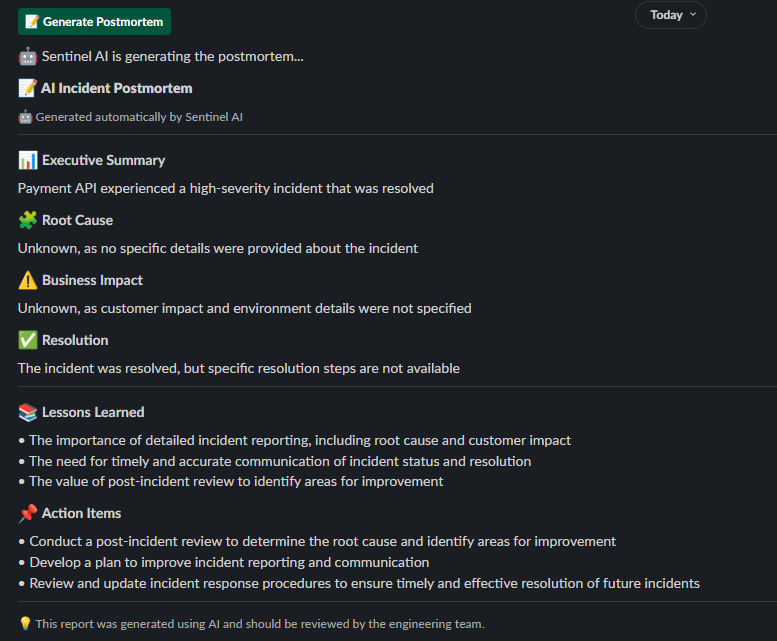777x641 pixels.
Task: Click the puzzle piece icon beside Root Cause
Action: point(28,220)
